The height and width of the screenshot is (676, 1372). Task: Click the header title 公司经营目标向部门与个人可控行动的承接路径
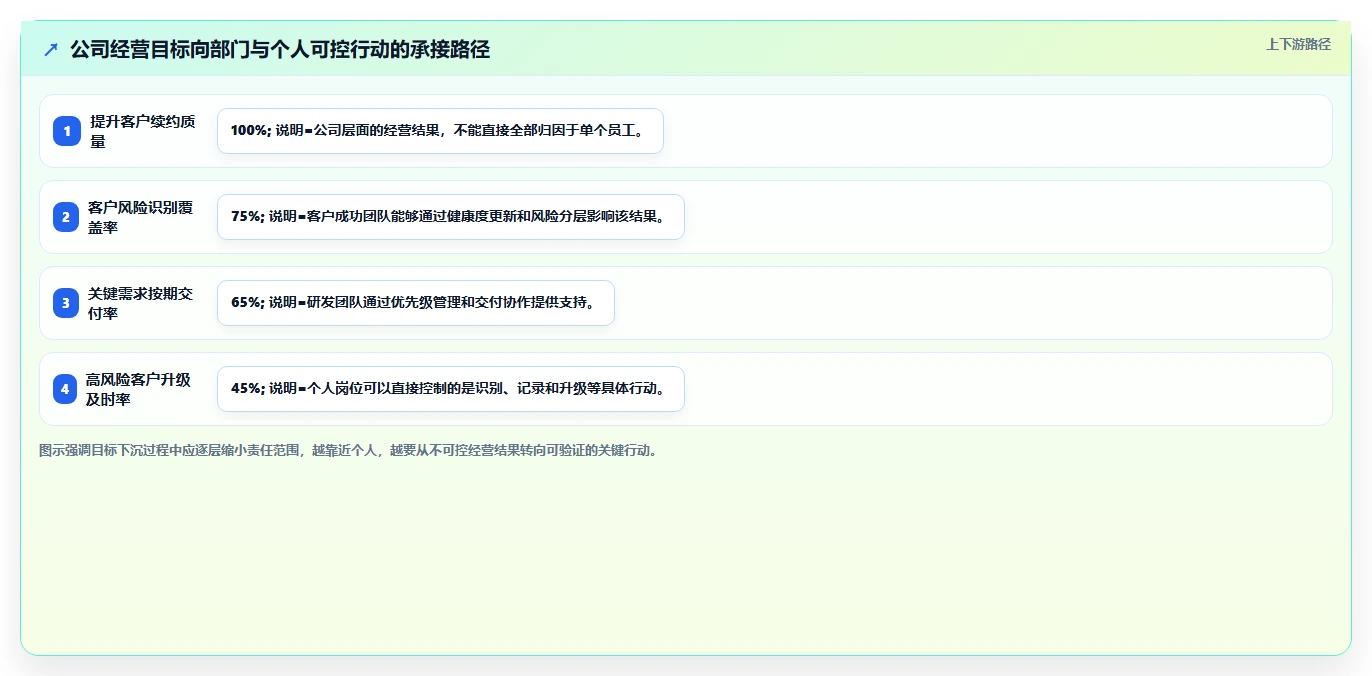pyautogui.click(x=280, y=49)
